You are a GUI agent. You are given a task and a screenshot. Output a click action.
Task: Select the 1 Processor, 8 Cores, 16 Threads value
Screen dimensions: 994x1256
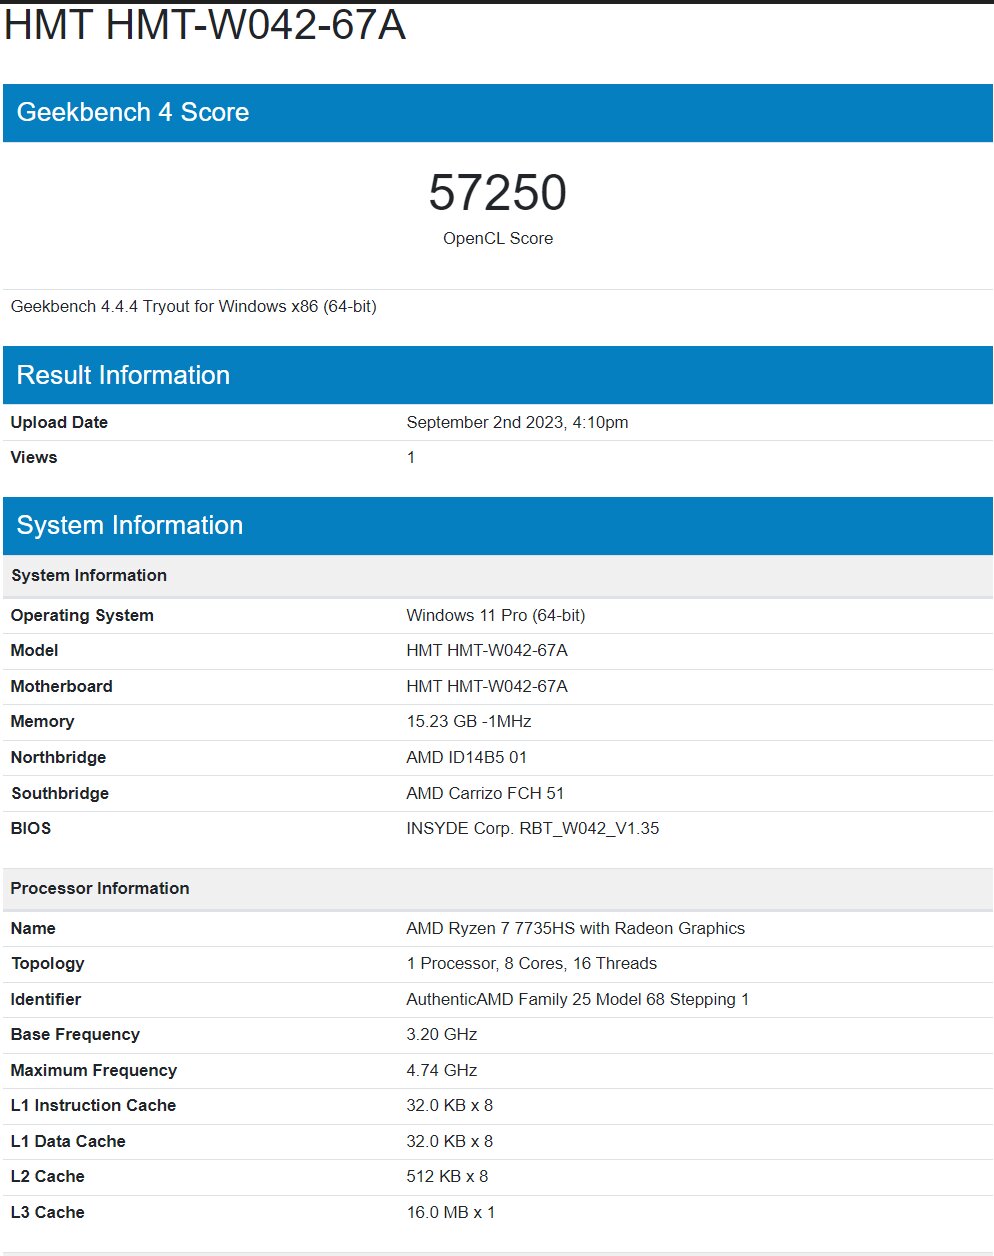(532, 963)
